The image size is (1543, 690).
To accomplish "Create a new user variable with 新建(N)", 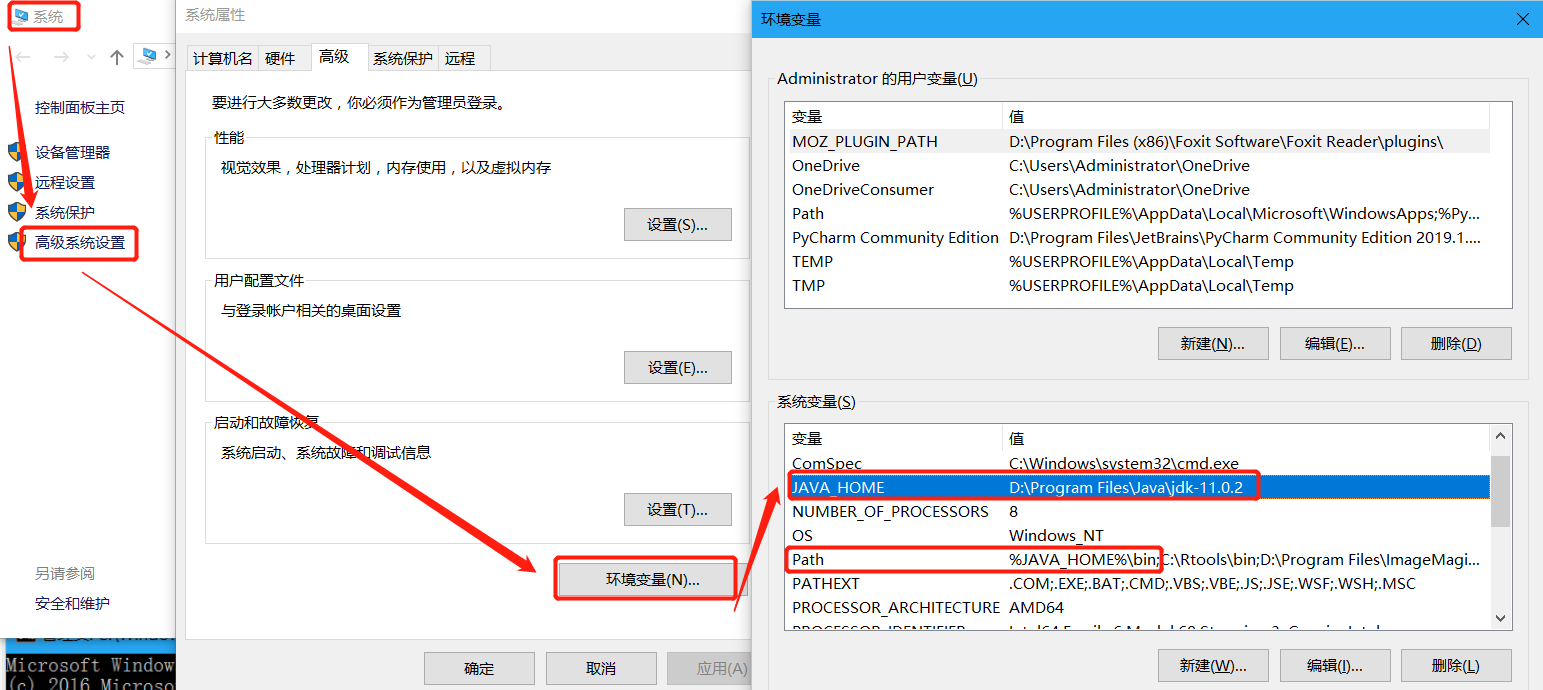I will coord(1213,343).
